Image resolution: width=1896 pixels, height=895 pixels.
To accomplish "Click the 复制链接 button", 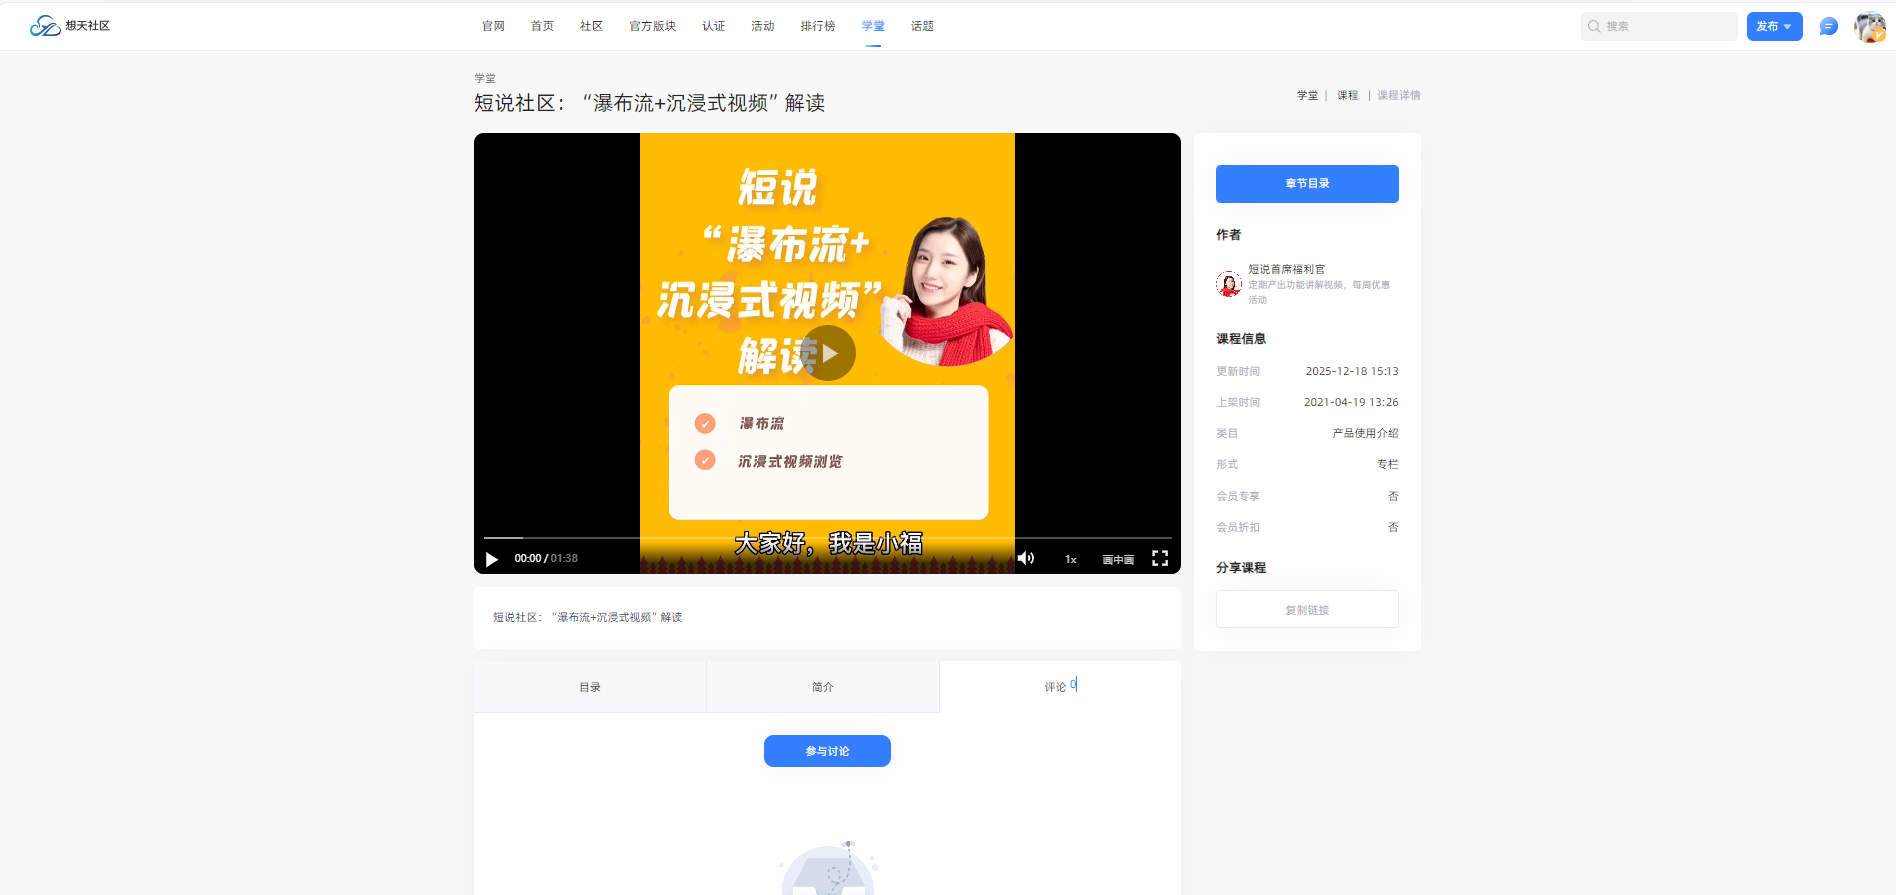I will pyautogui.click(x=1307, y=609).
